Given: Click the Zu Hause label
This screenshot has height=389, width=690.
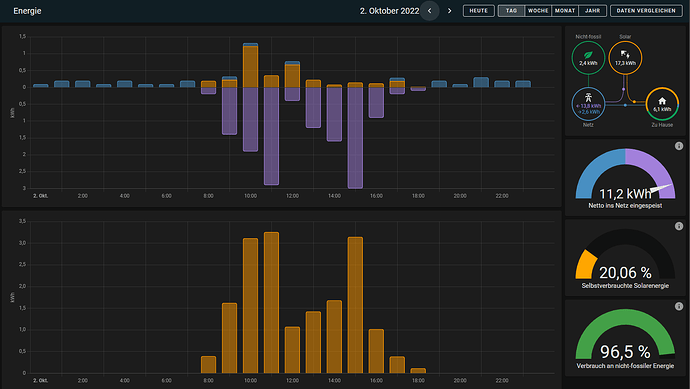Looking at the screenshot, I should pos(662,125).
